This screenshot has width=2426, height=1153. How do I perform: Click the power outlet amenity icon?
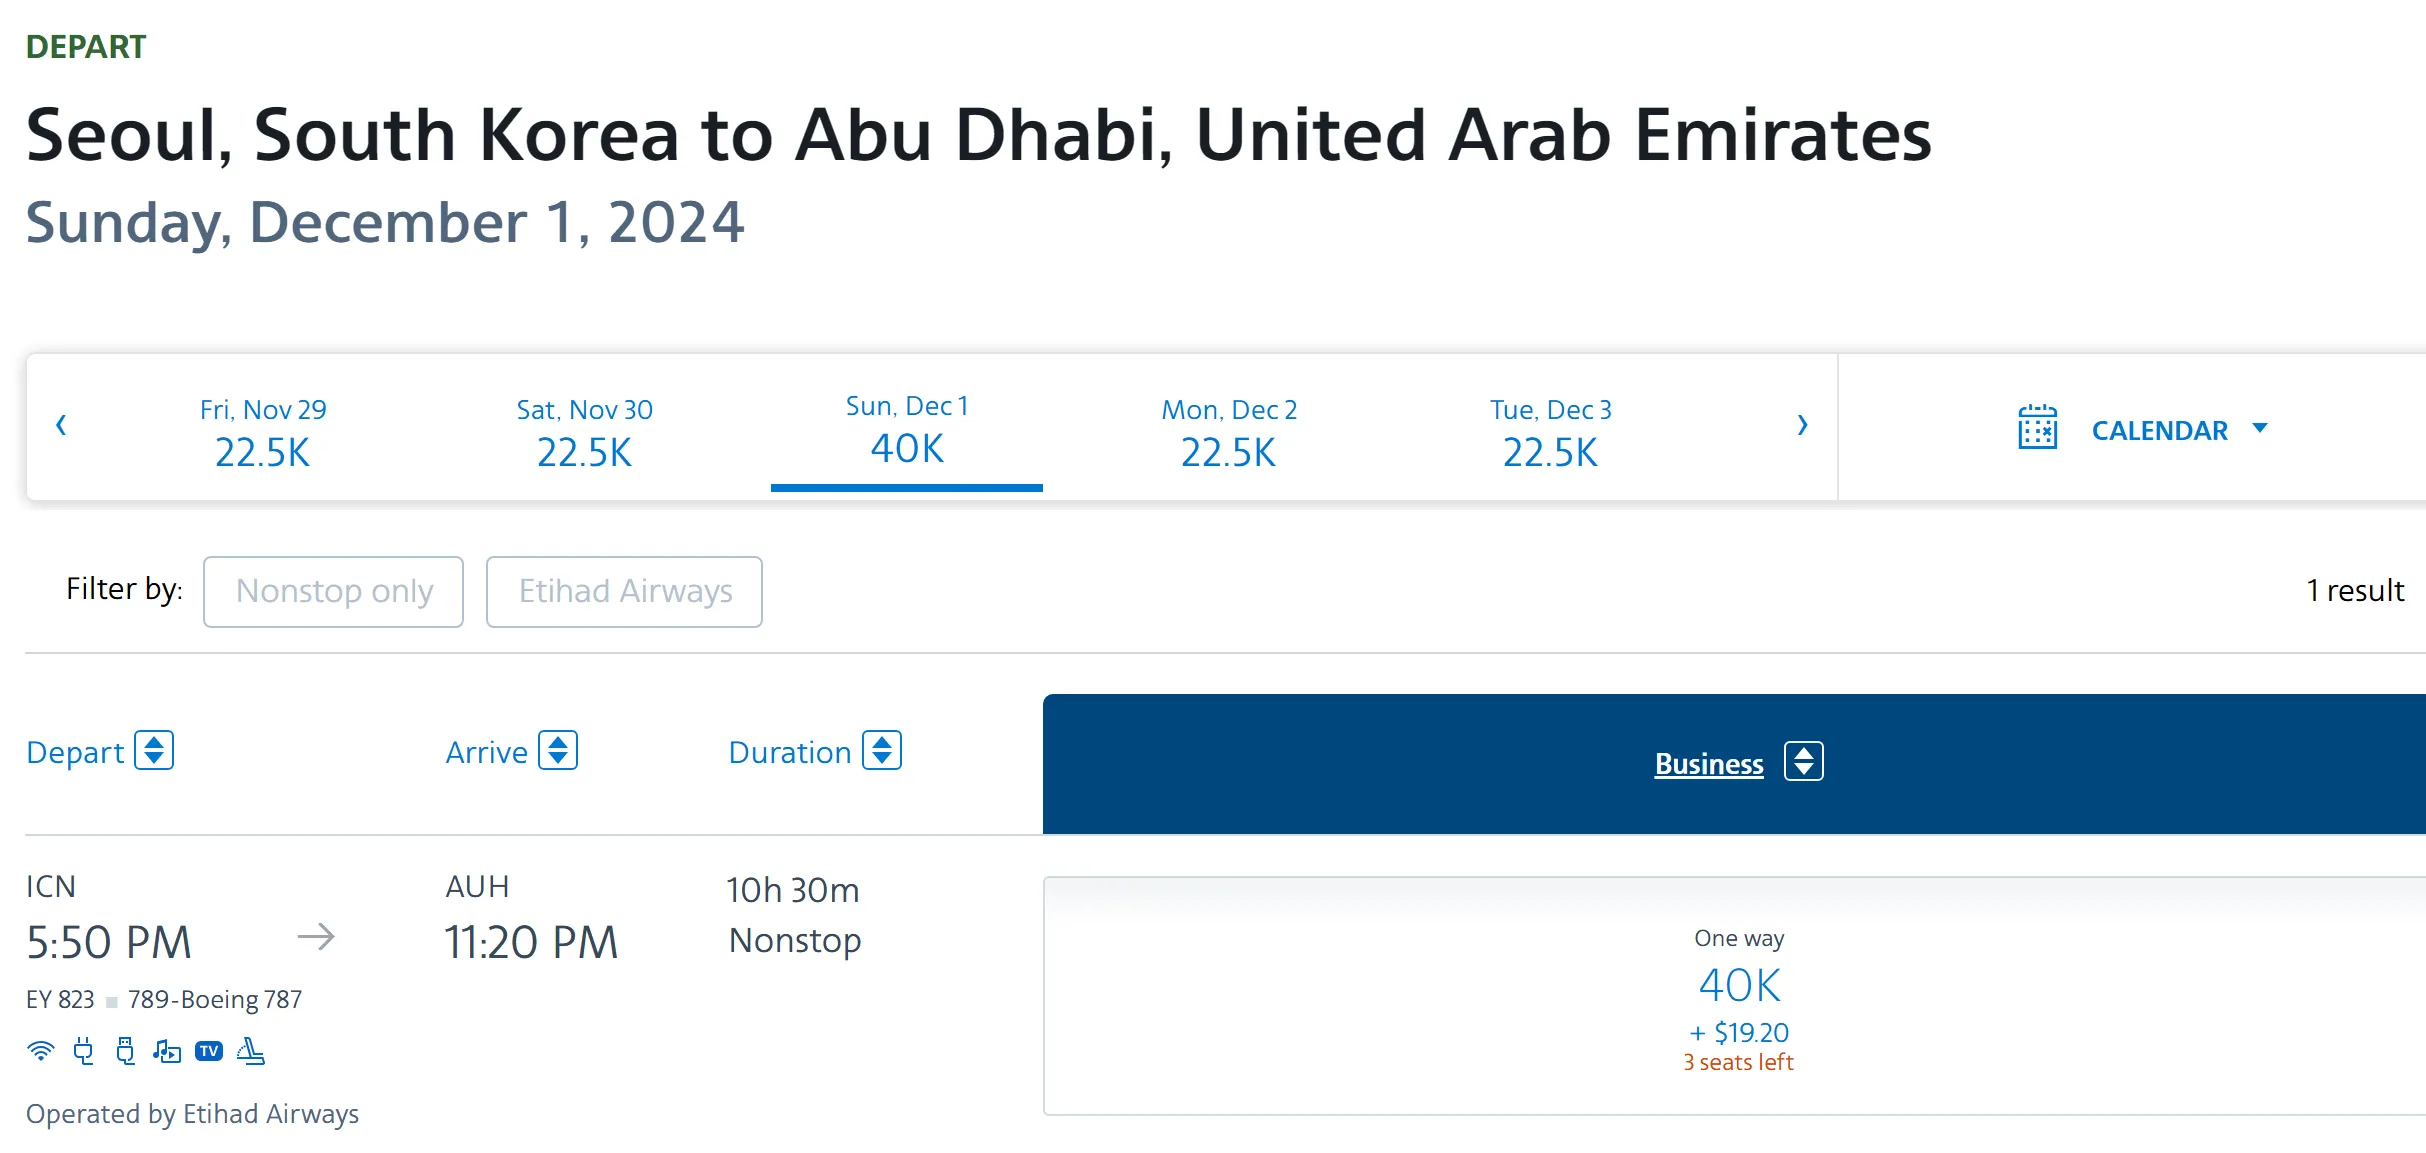[x=83, y=1051]
